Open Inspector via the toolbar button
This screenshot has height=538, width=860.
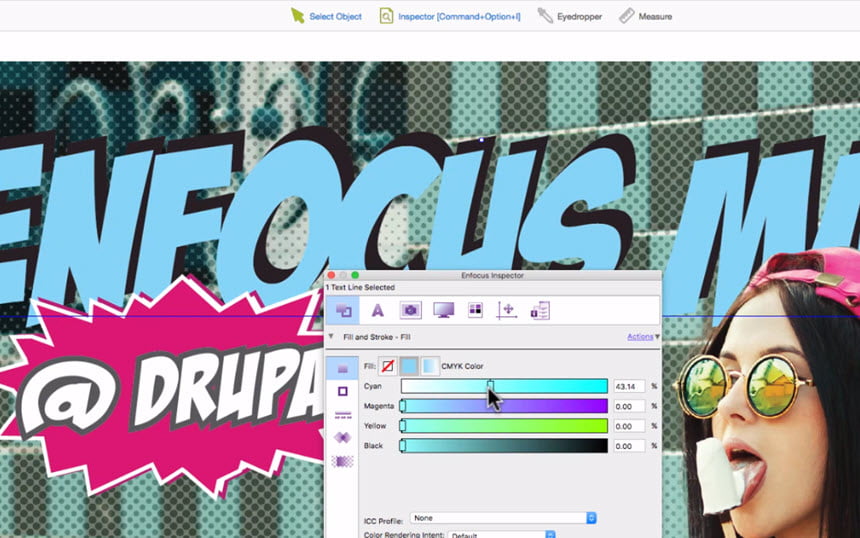click(450, 16)
